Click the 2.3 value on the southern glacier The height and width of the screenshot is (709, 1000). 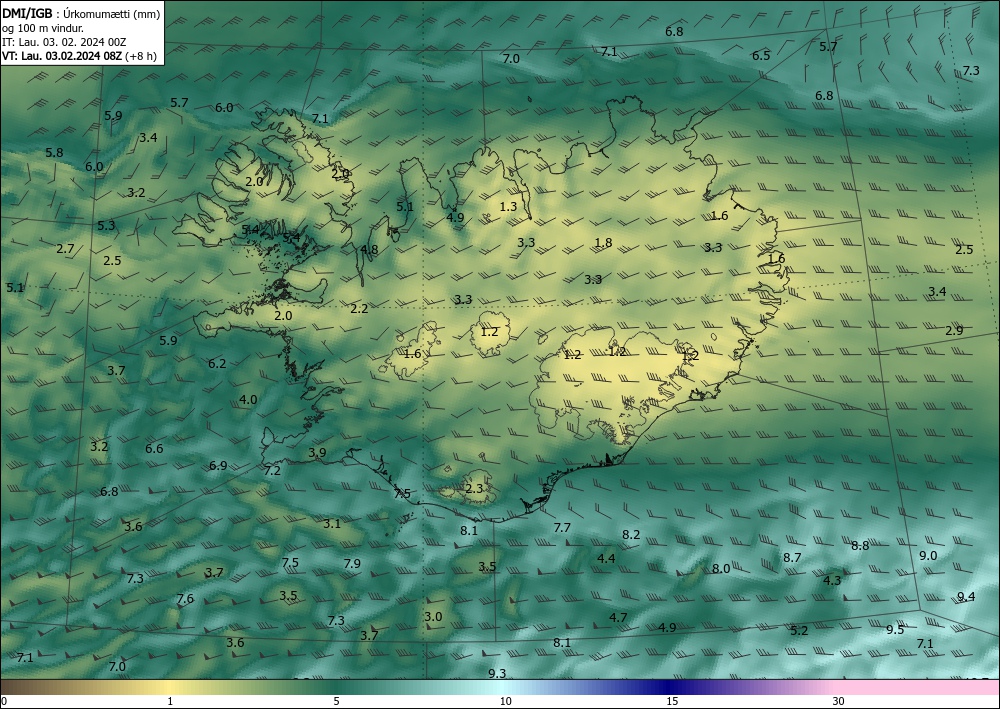(x=474, y=488)
